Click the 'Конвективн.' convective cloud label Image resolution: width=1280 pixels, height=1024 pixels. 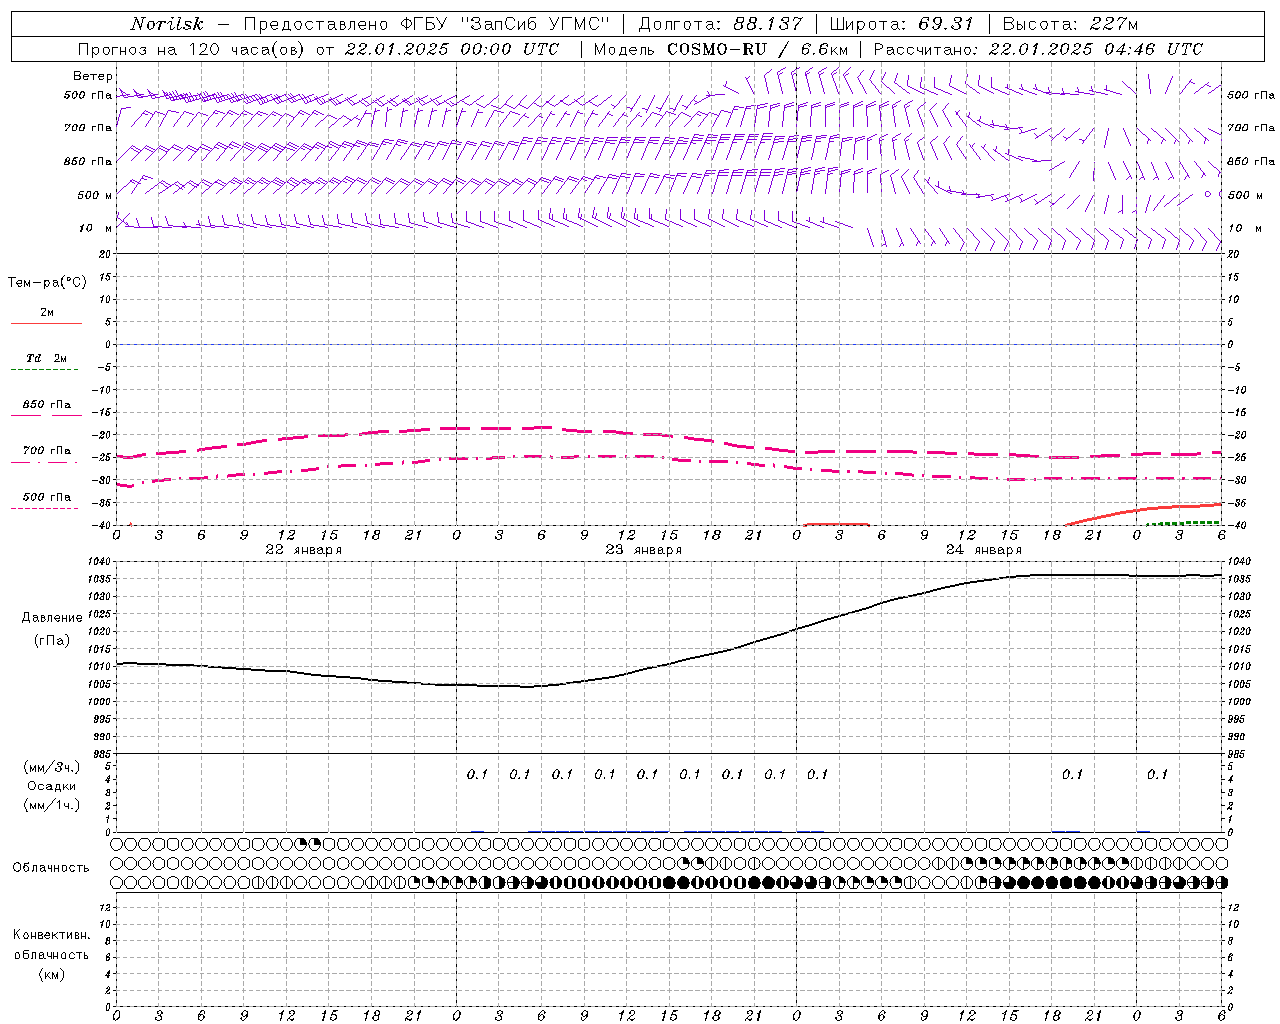[51, 935]
